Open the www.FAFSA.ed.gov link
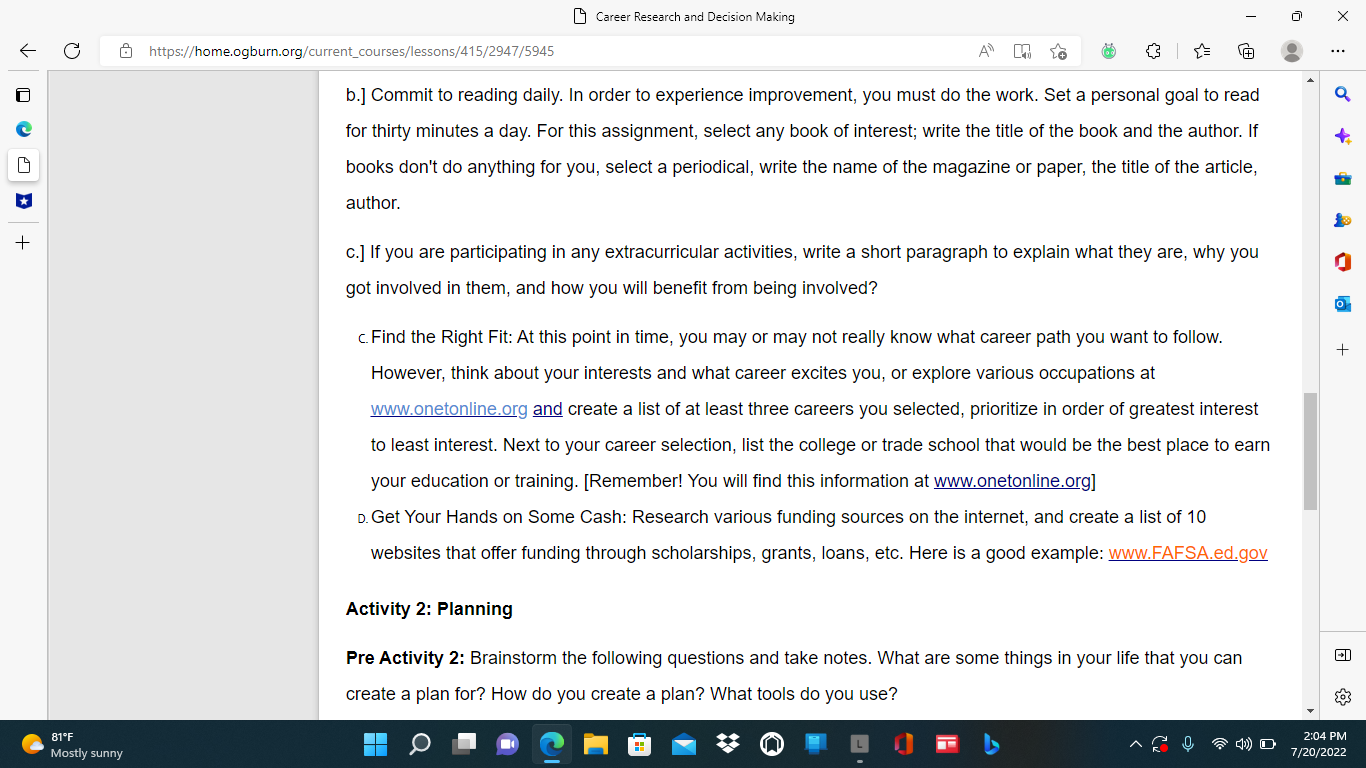 [1188, 553]
